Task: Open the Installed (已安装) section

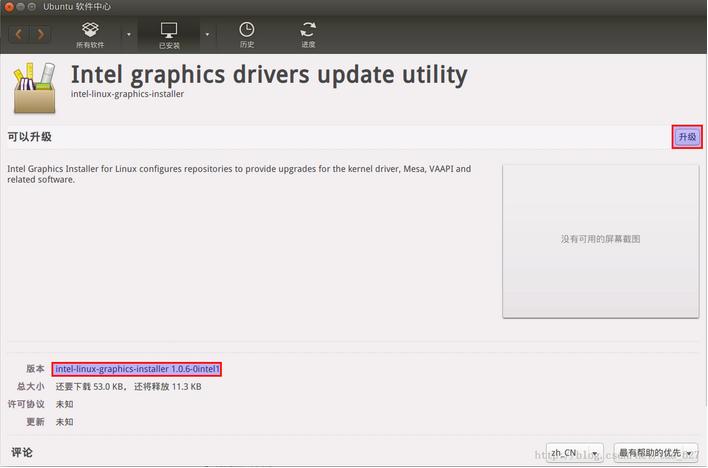Action: click(x=169, y=35)
